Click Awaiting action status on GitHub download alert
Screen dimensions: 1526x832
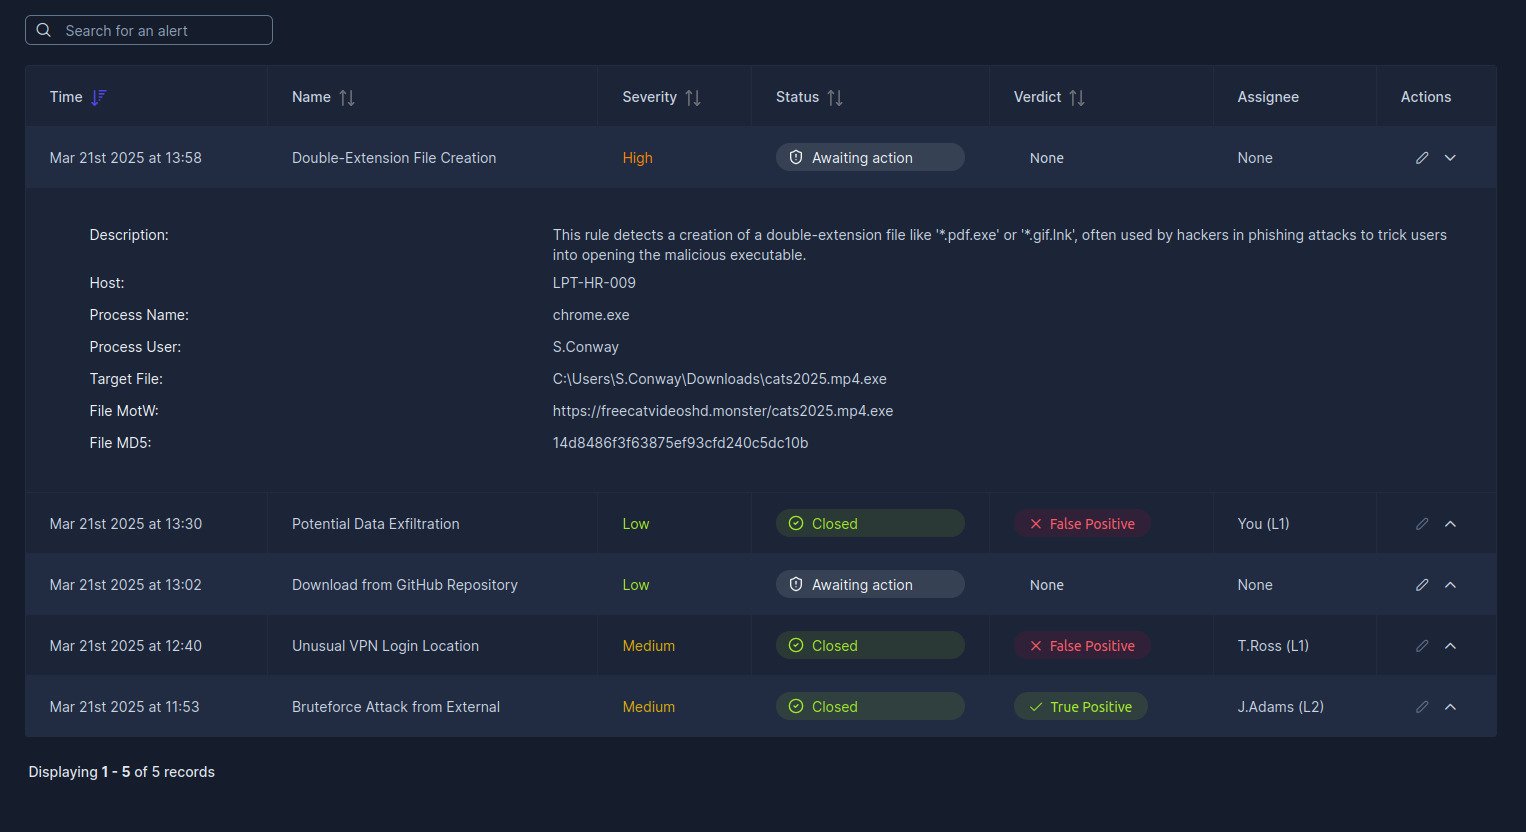[x=869, y=585]
